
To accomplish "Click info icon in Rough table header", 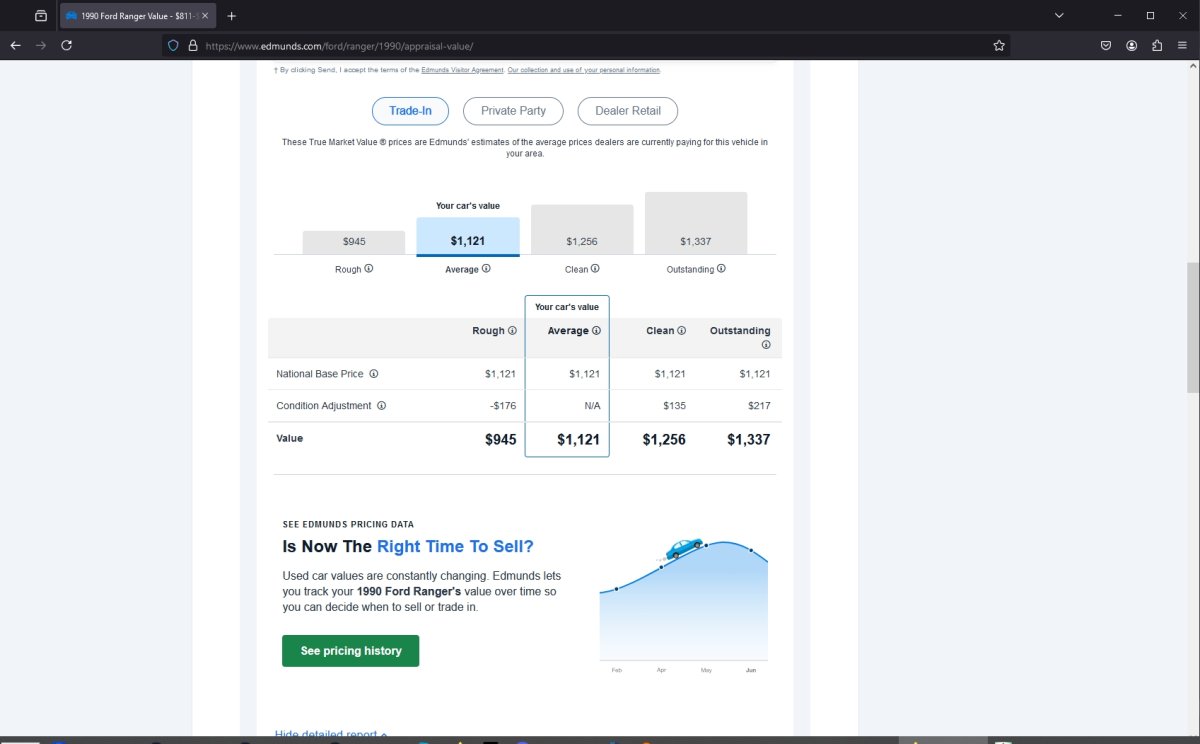I will (x=512, y=331).
